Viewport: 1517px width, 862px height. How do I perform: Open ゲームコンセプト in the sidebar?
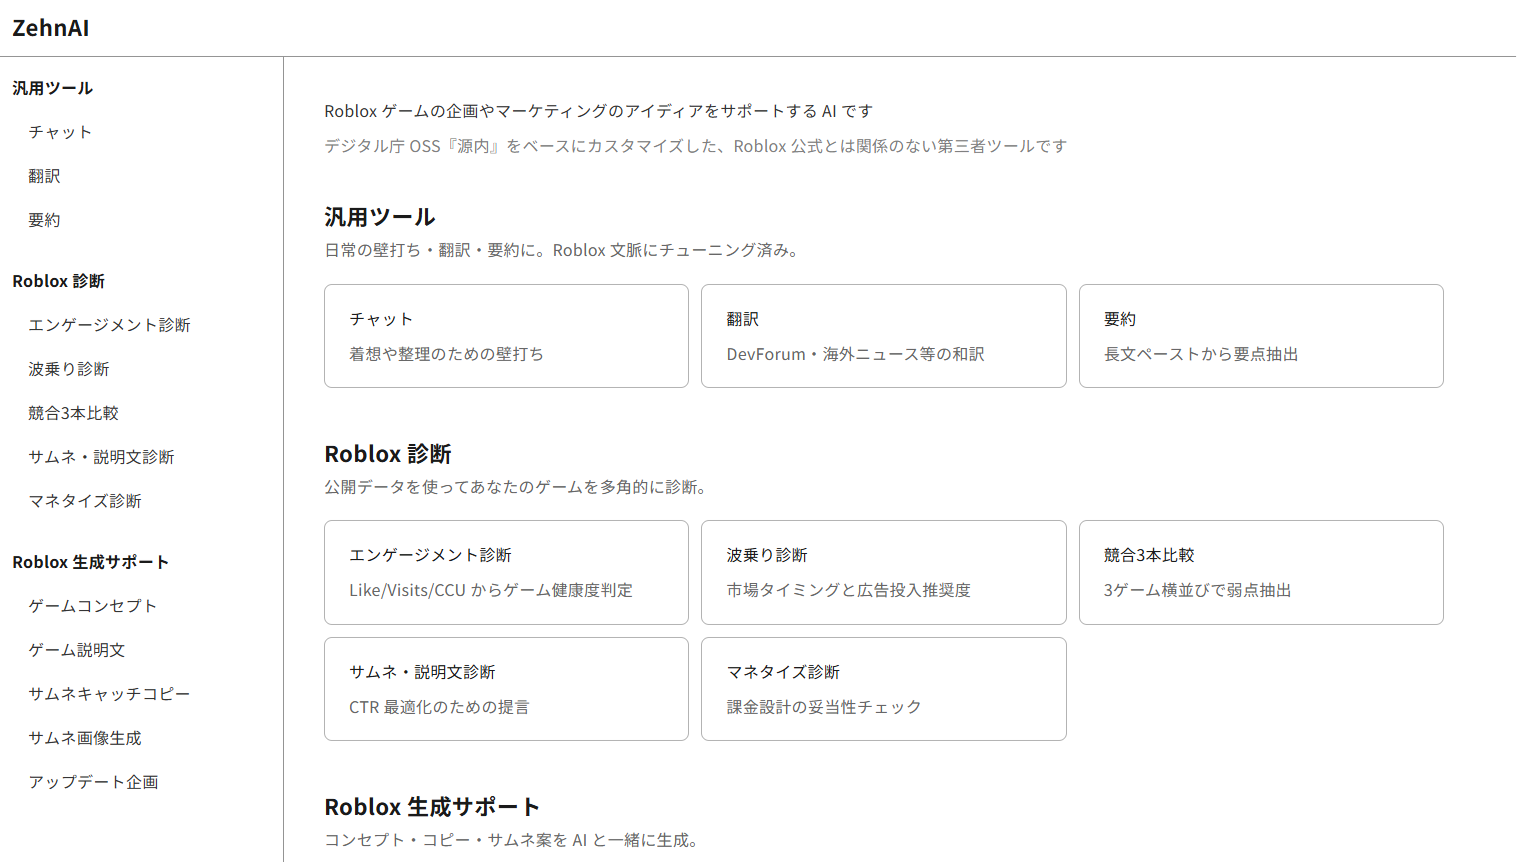tap(93, 606)
